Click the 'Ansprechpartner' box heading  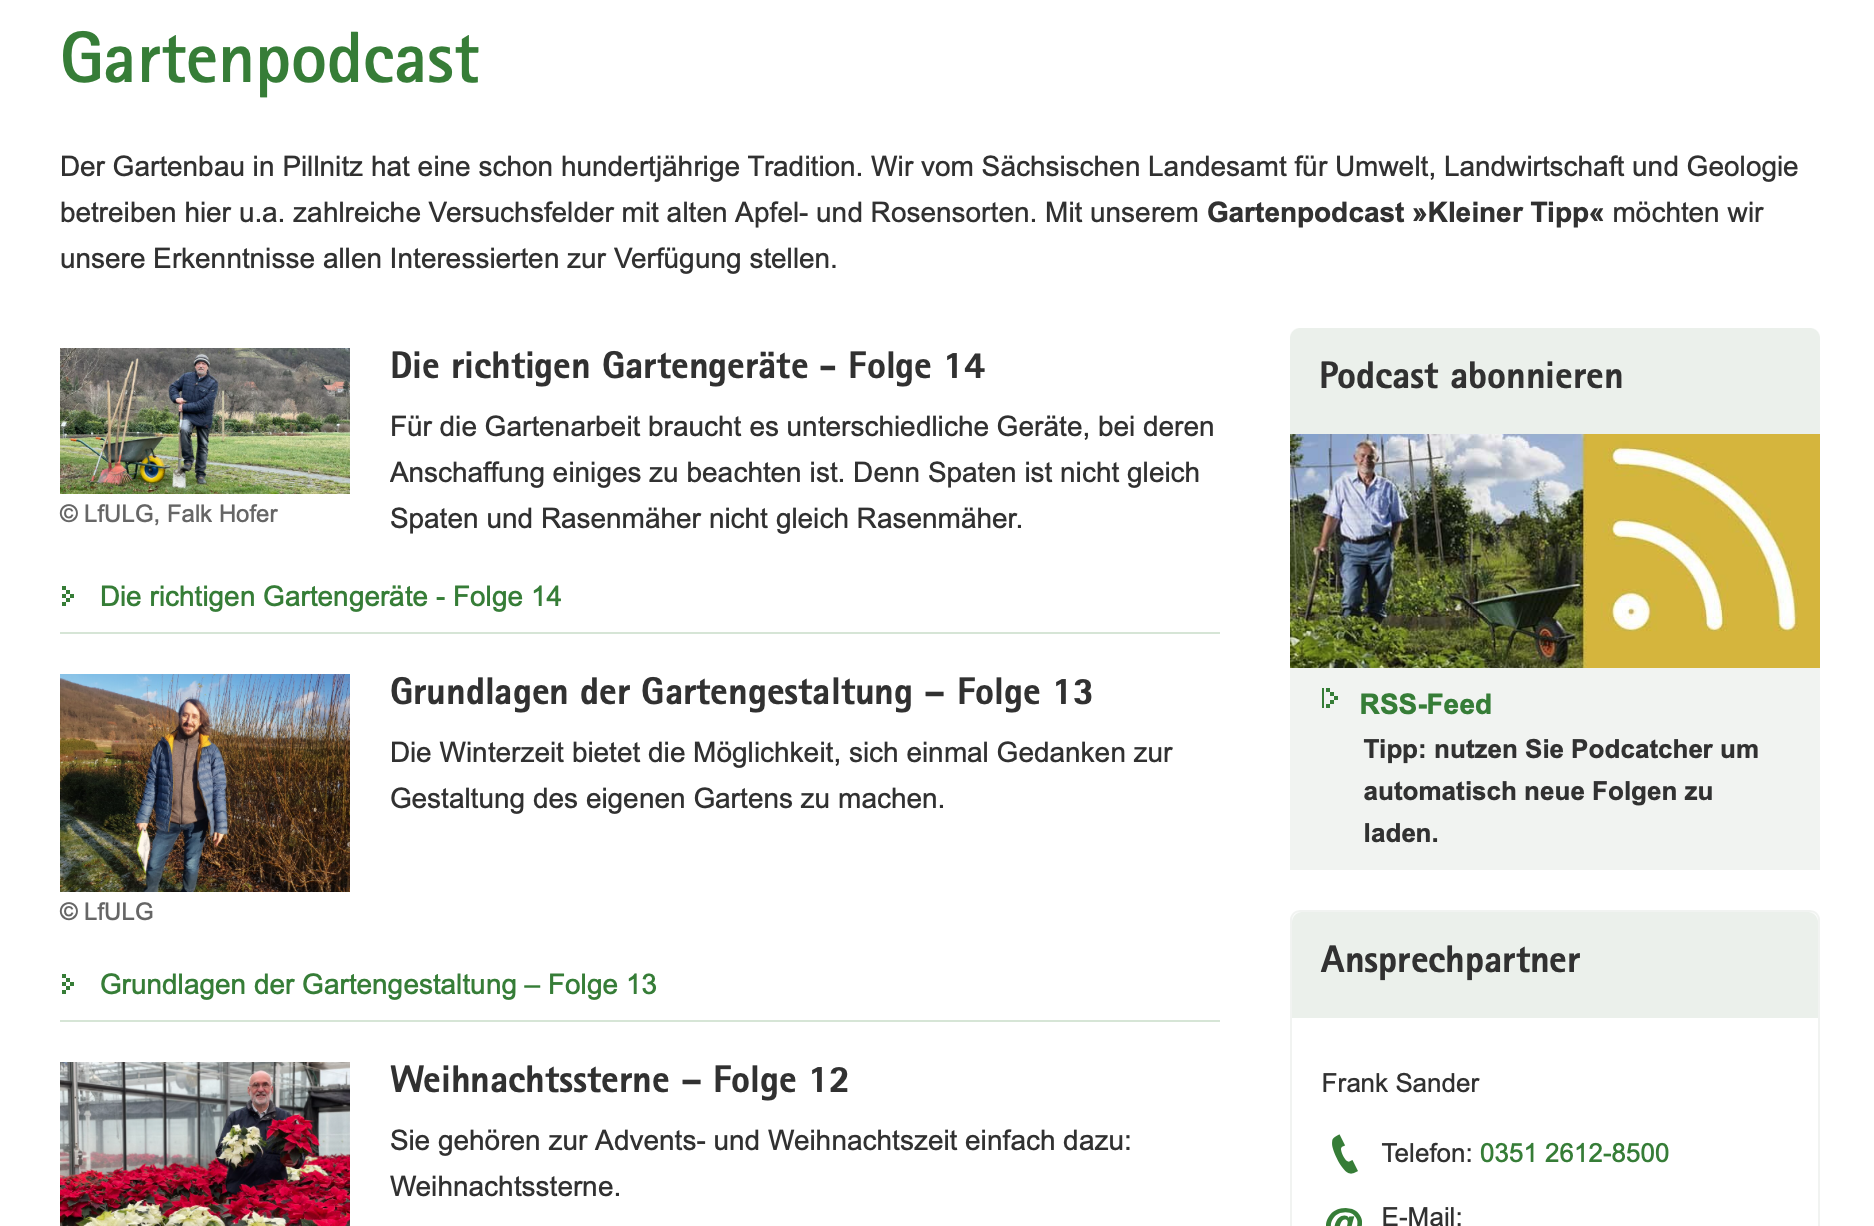click(1450, 960)
